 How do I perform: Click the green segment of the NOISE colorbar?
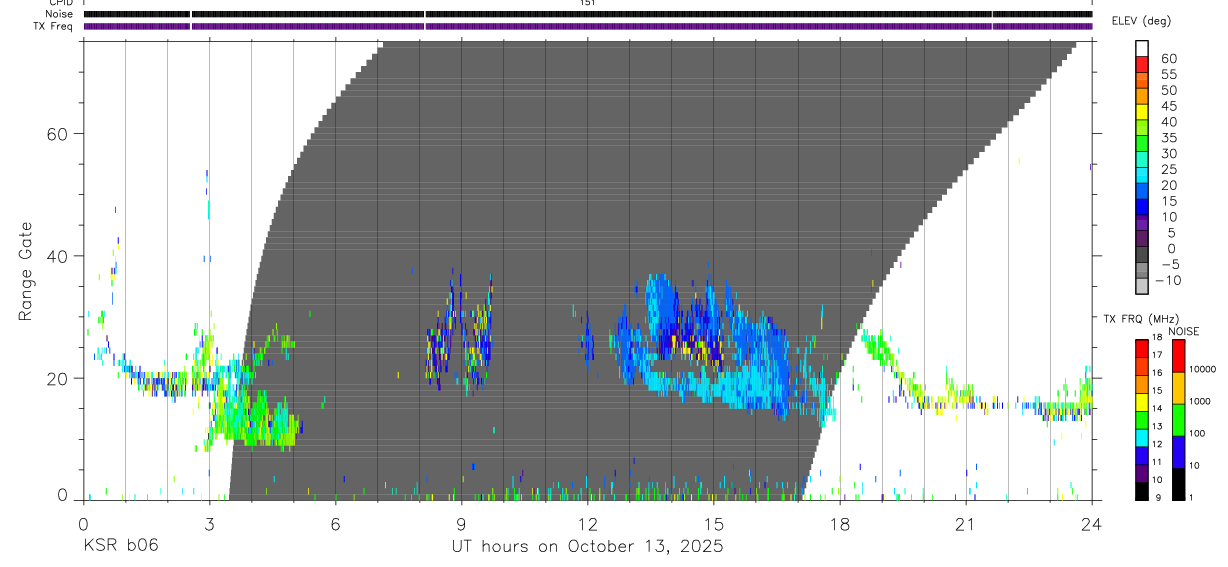pyautogui.click(x=1178, y=419)
